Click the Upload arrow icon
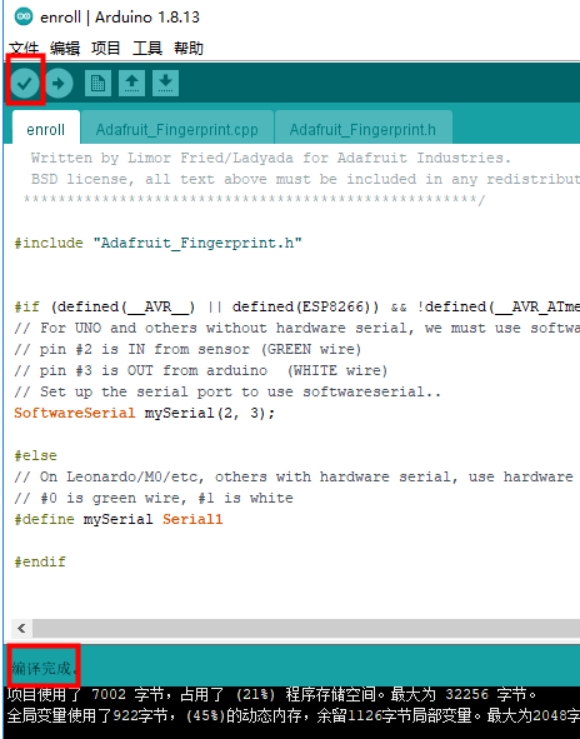 [58, 83]
